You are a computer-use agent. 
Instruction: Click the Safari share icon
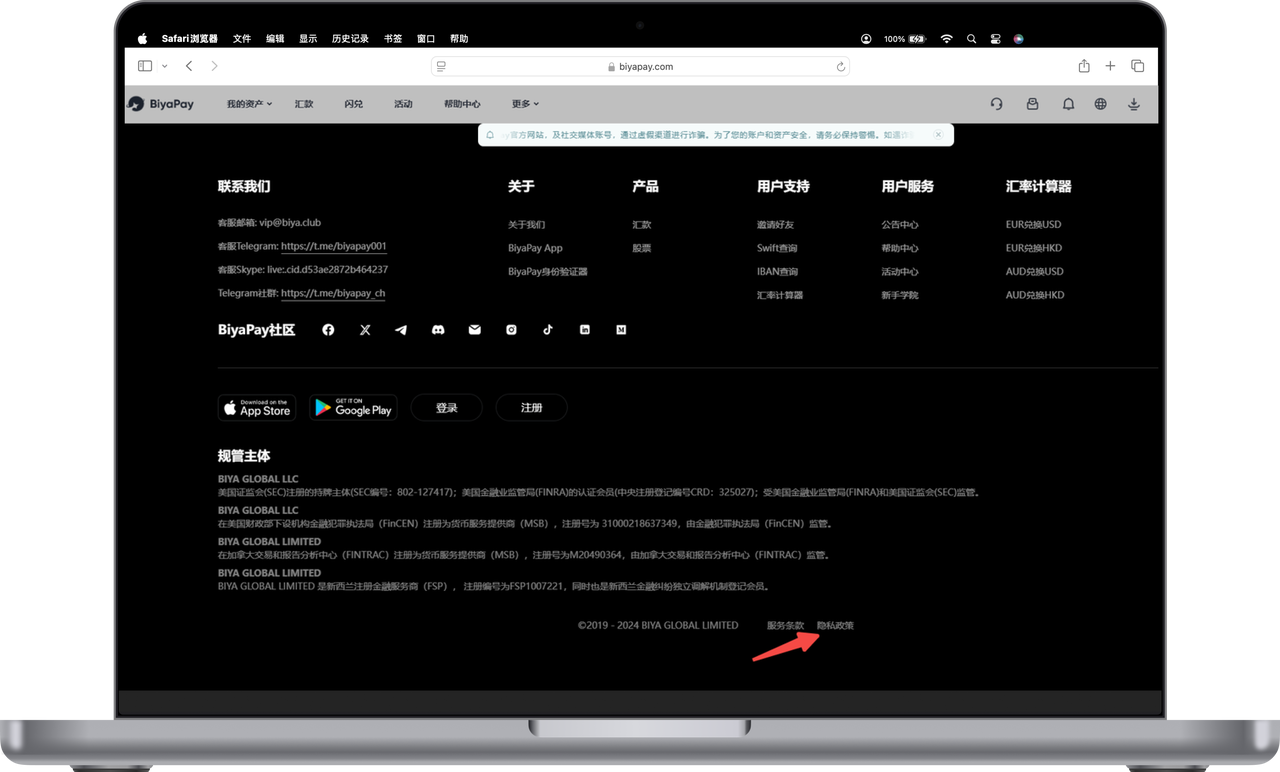pos(1084,66)
